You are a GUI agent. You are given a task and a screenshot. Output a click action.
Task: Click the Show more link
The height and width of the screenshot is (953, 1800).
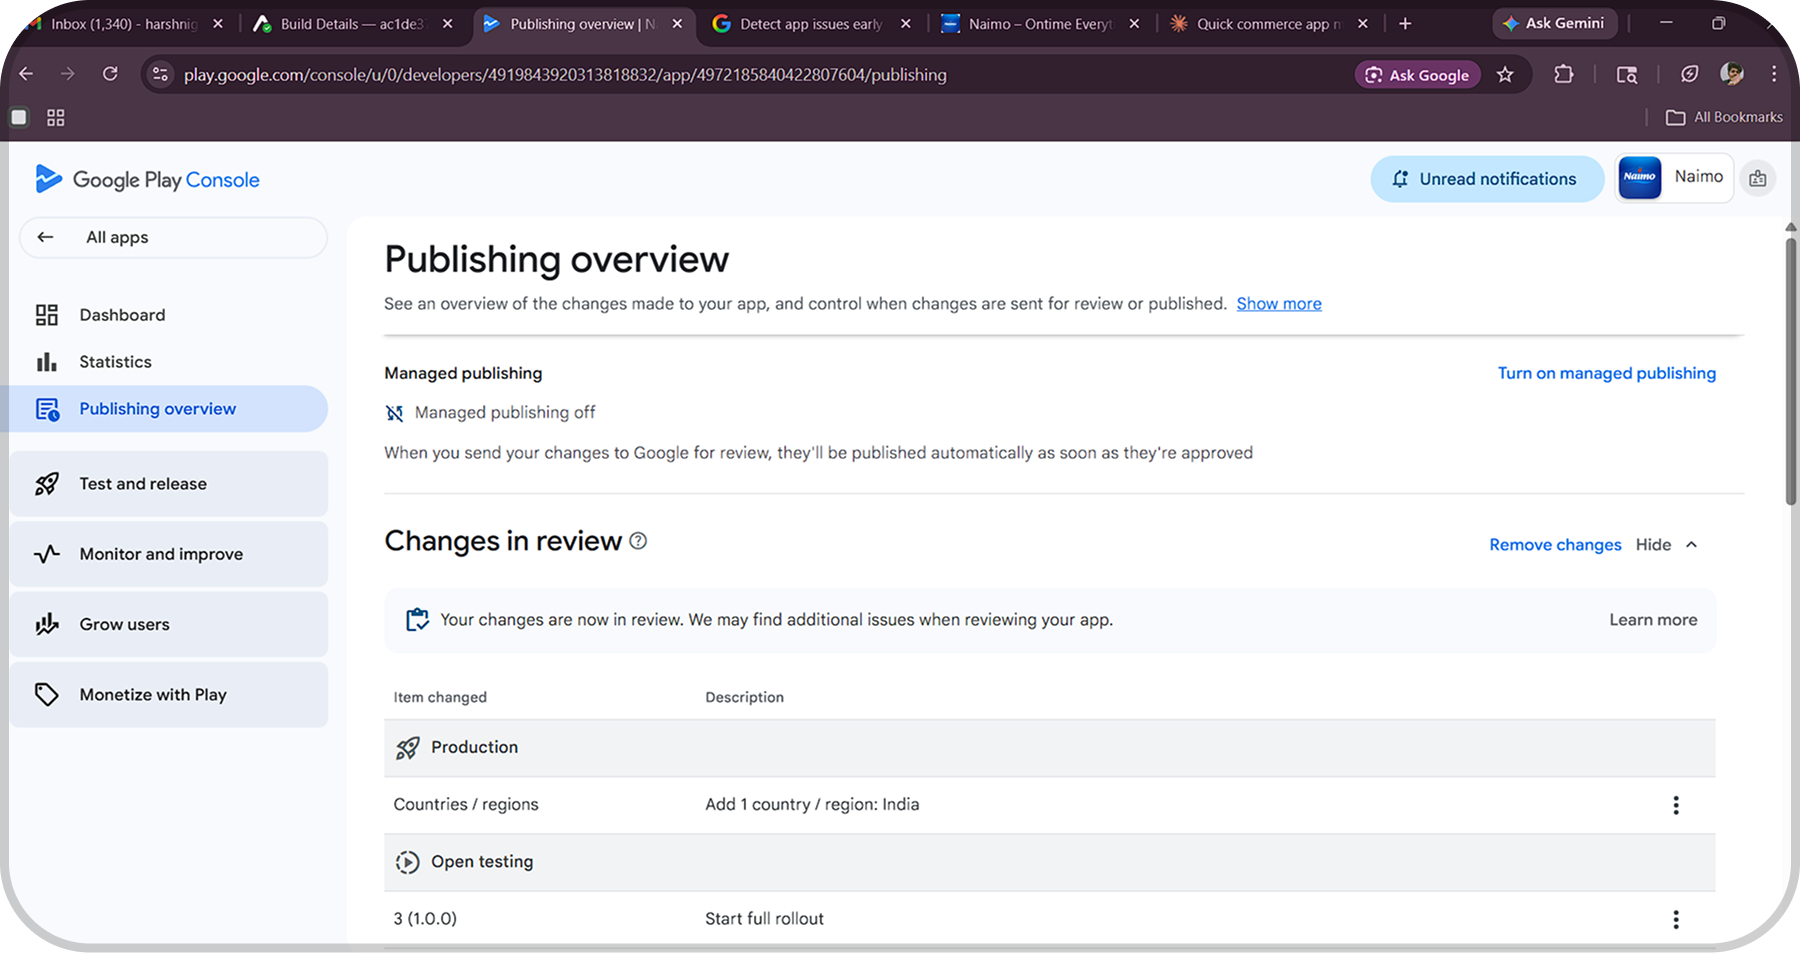click(1278, 304)
